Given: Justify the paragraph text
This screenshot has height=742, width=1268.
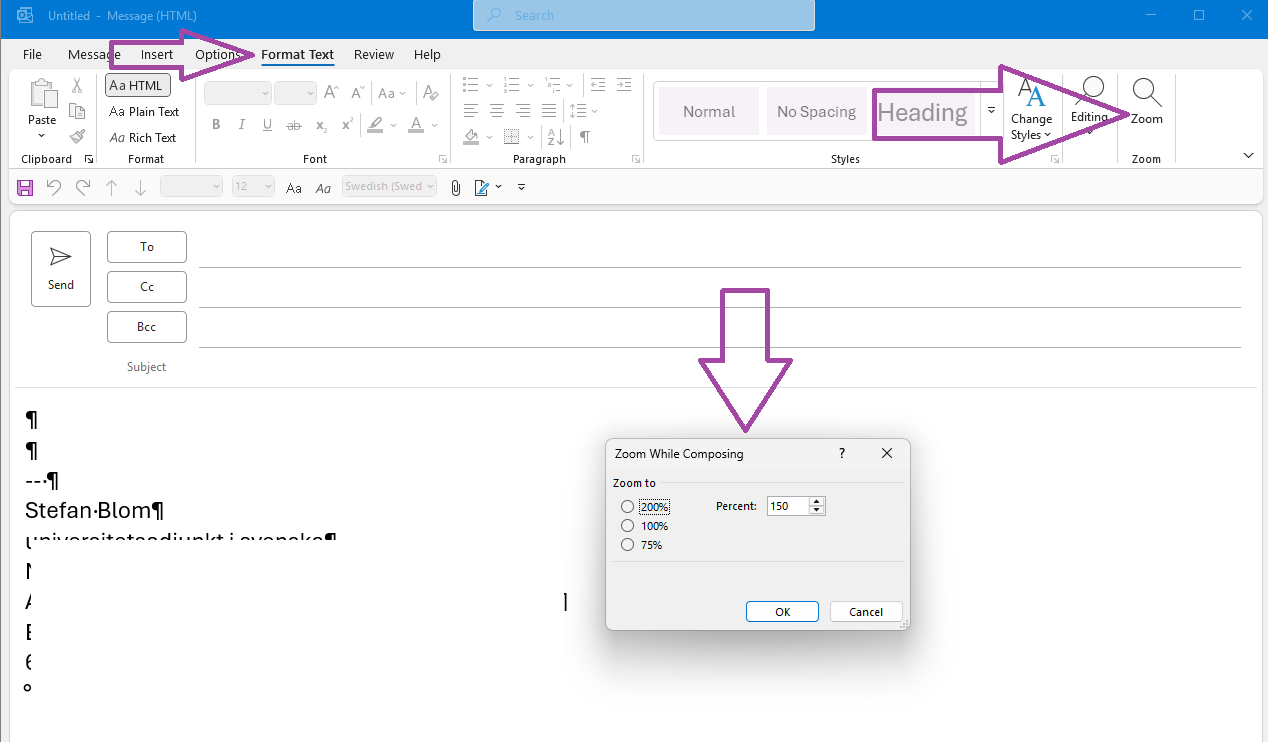Looking at the screenshot, I should tap(549, 111).
